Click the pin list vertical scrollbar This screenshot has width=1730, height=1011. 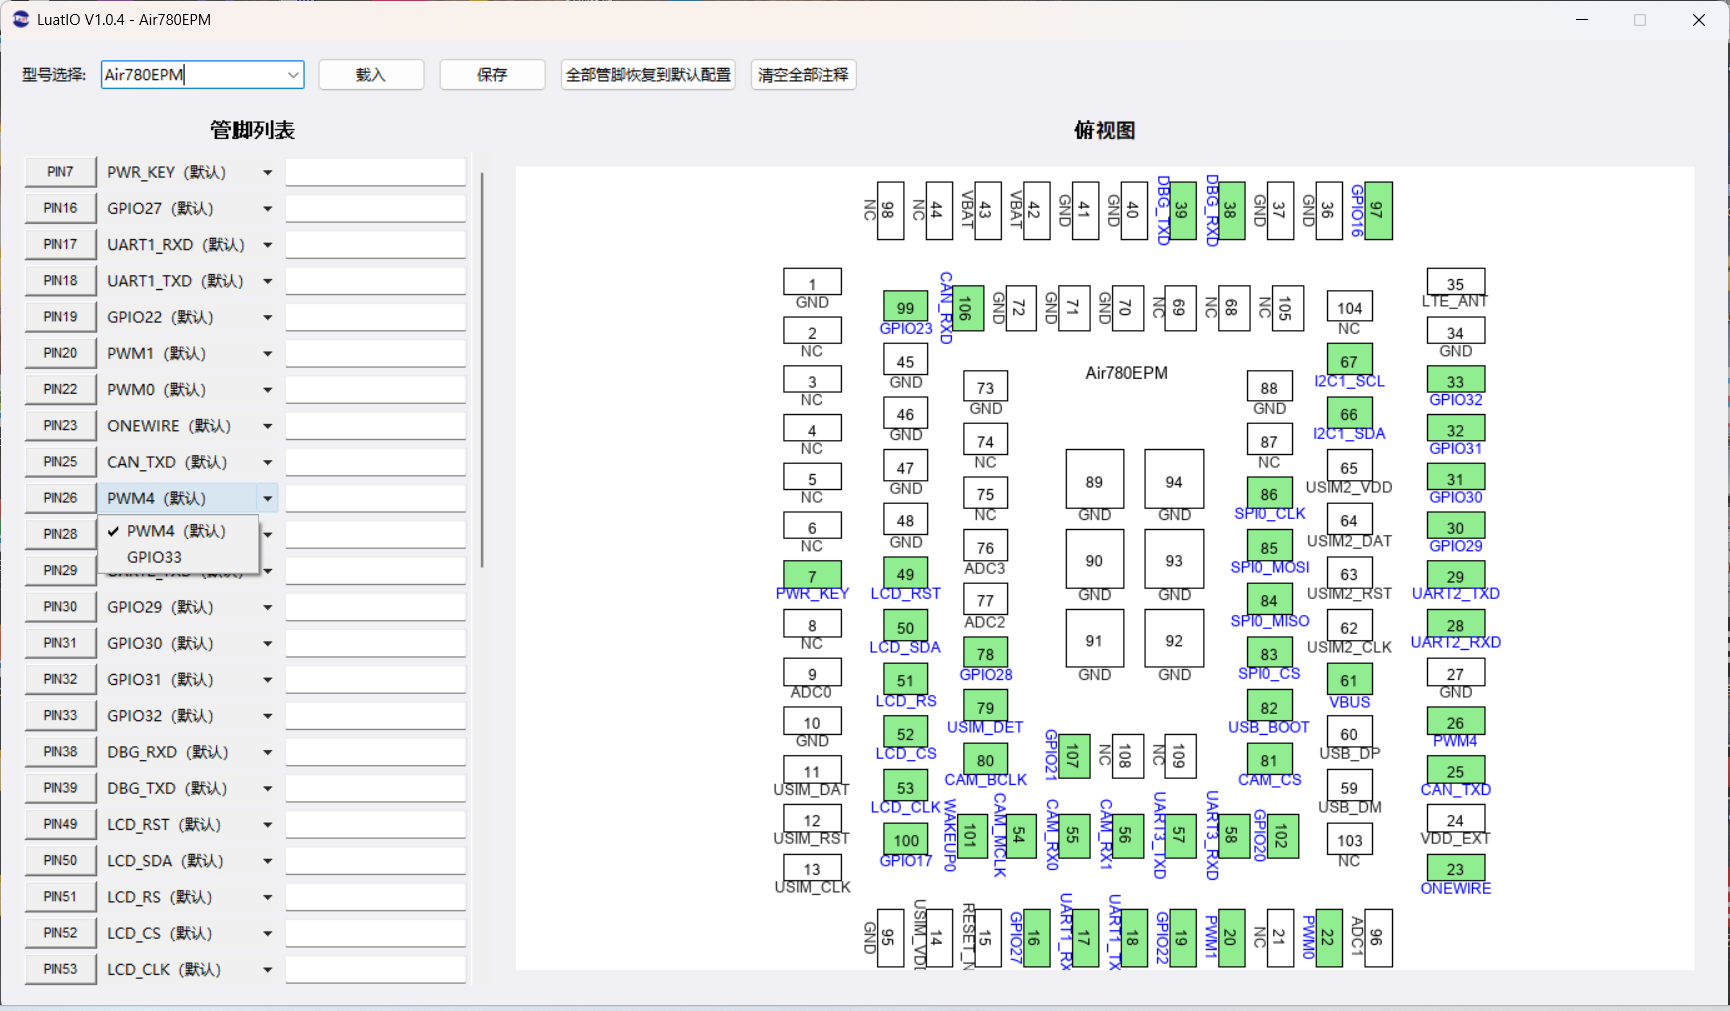pyautogui.click(x=482, y=370)
